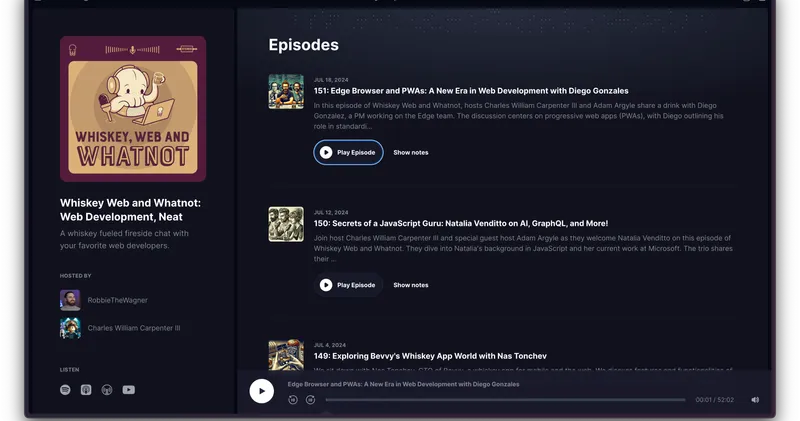The image size is (800, 421).
Task: Mute the player volume speaker icon
Action: [755, 399]
